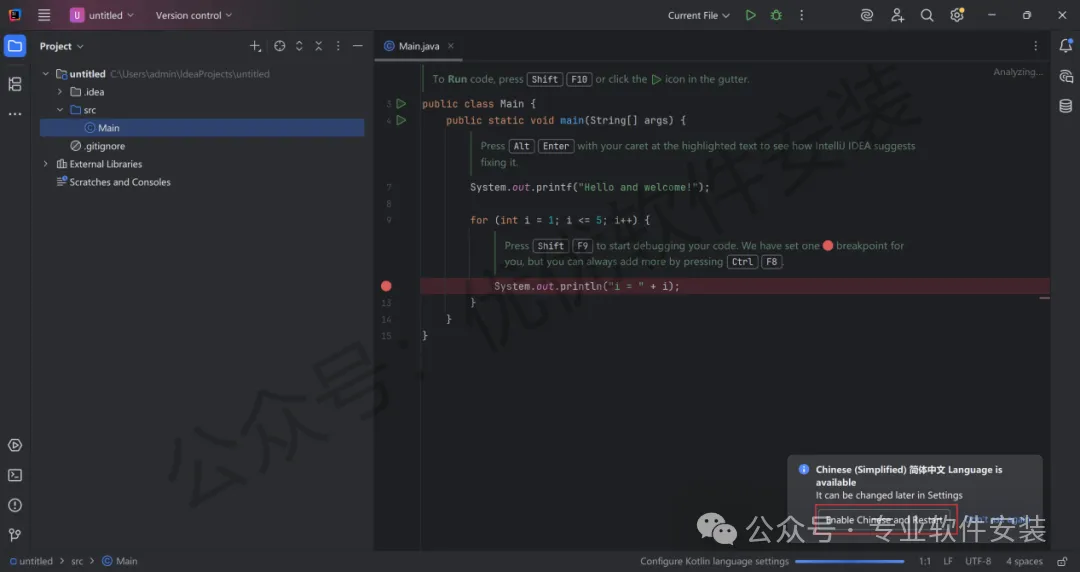Open the Project view dropdown
Screen dimensions: 1080x572
[x=61, y=46]
